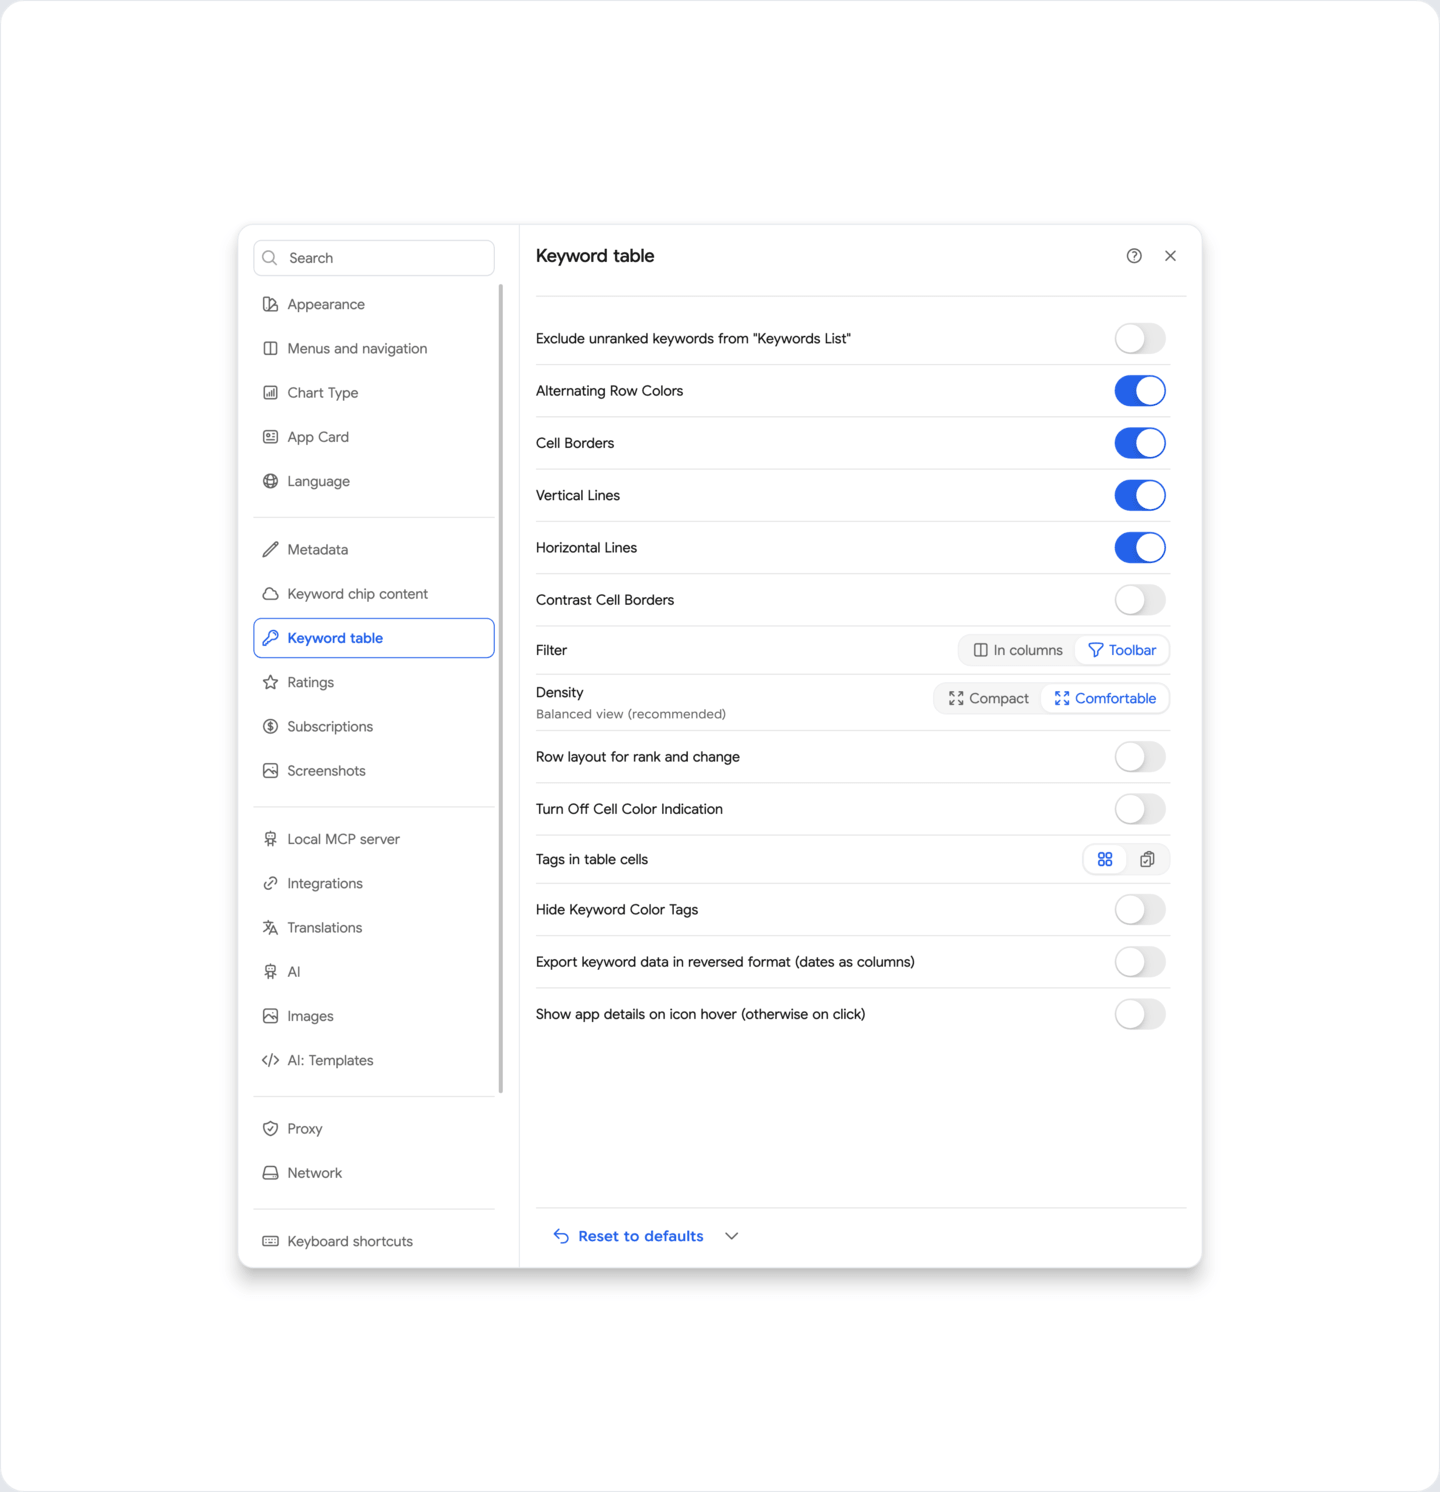This screenshot has height=1492, width=1440.
Task: Choose Compact density
Action: (988, 699)
